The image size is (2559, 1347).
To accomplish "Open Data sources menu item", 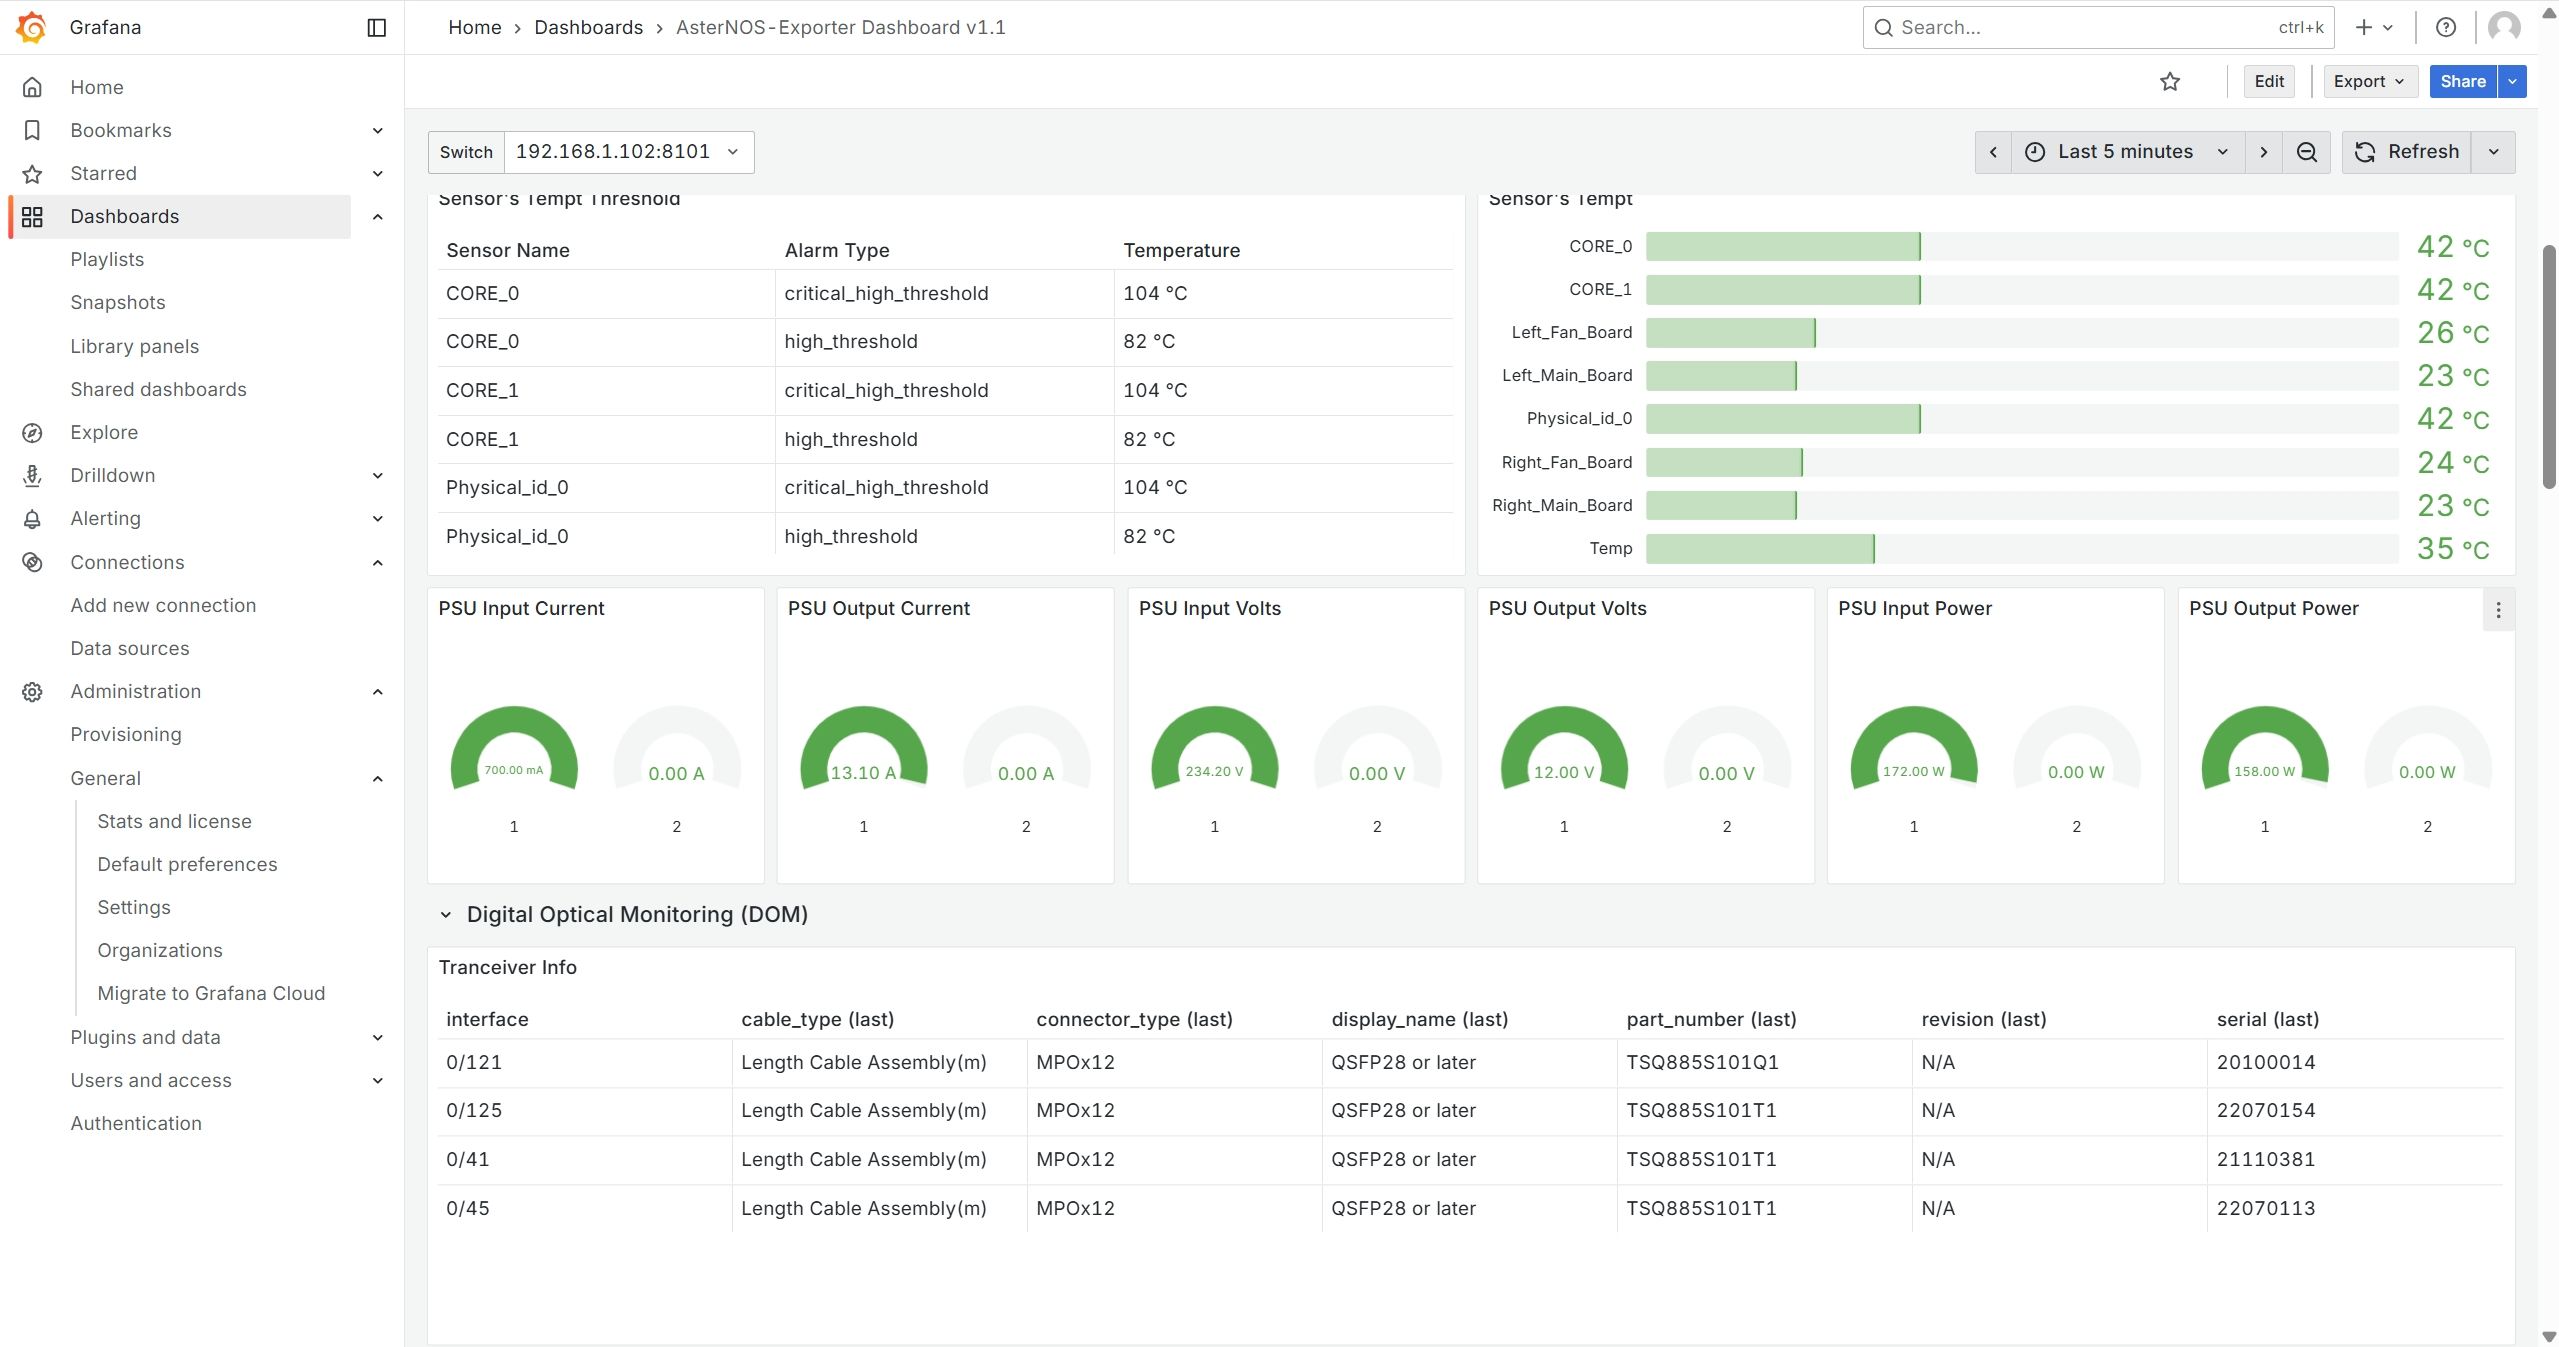I will (x=129, y=648).
